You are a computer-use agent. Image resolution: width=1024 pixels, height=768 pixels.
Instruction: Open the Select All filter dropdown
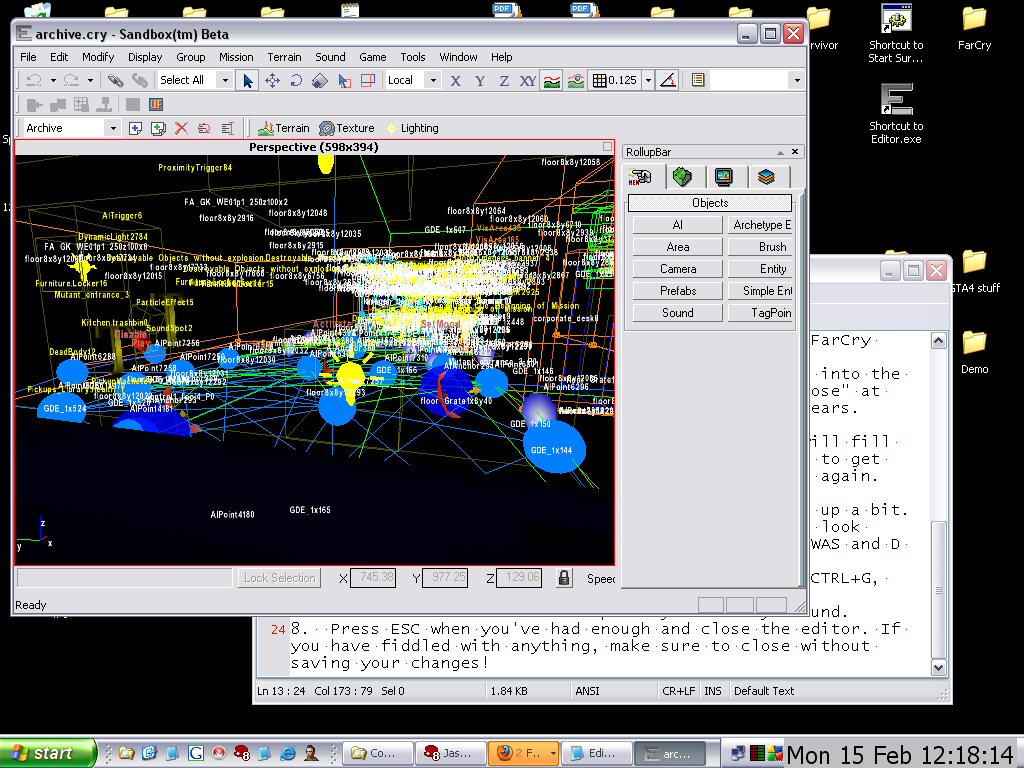(225, 80)
